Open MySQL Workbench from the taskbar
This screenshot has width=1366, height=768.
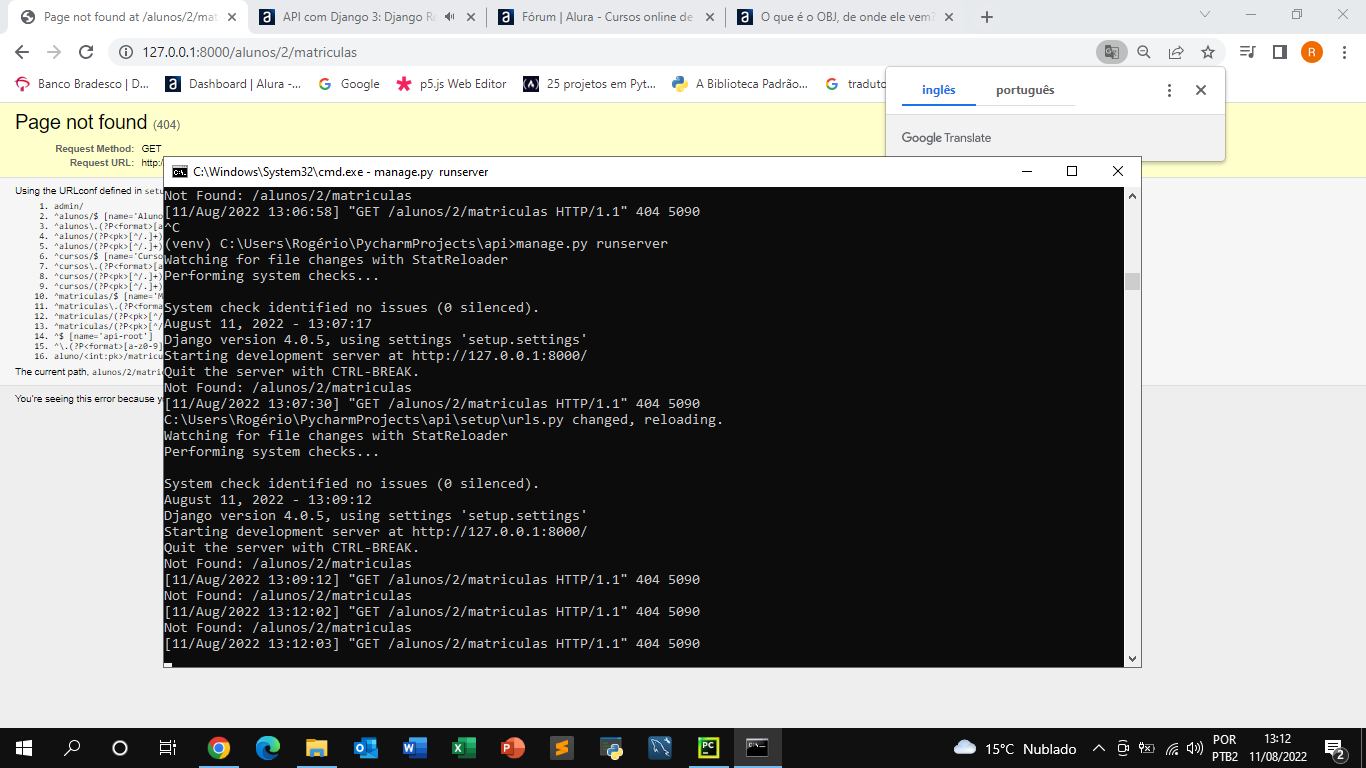coord(660,748)
